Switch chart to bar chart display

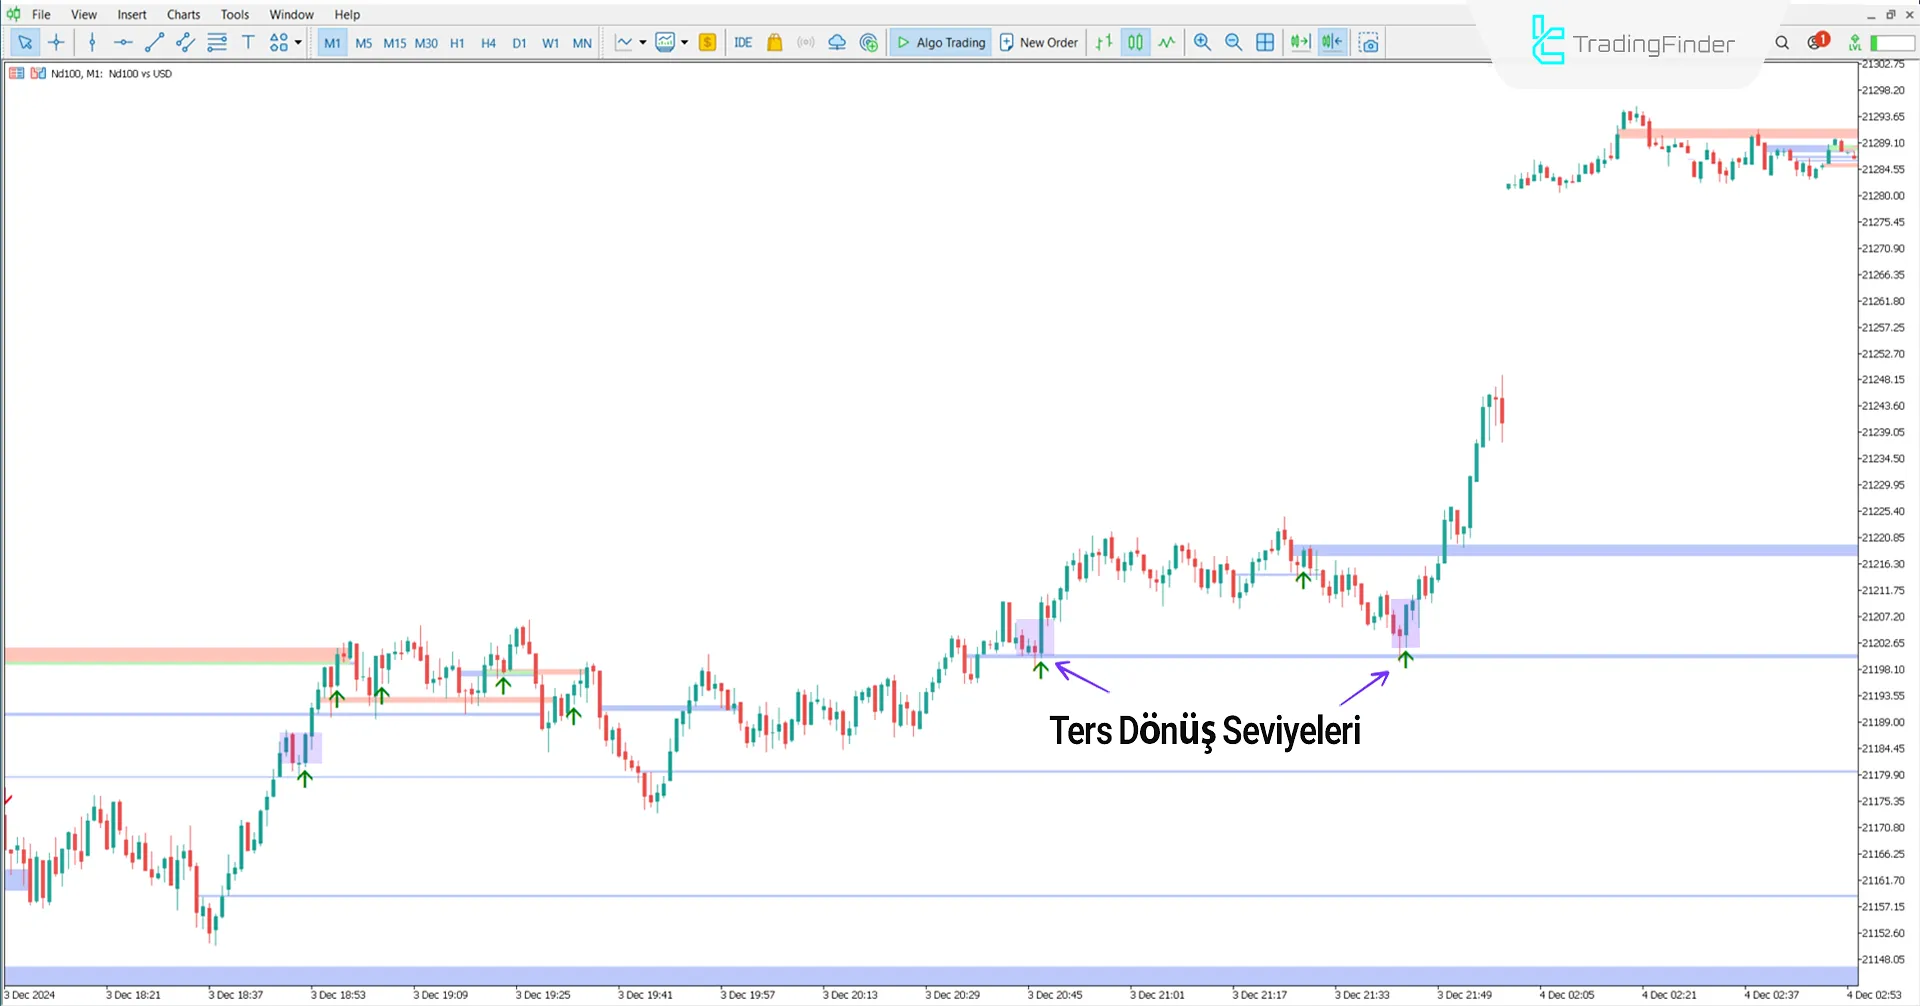click(x=1104, y=42)
